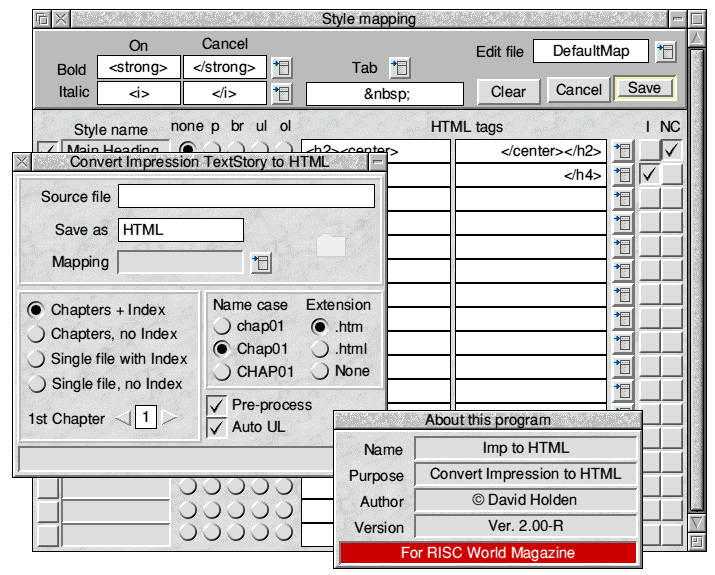Open the Edit file popup menu
Screen dimensions: 715x575
(x=665, y=51)
